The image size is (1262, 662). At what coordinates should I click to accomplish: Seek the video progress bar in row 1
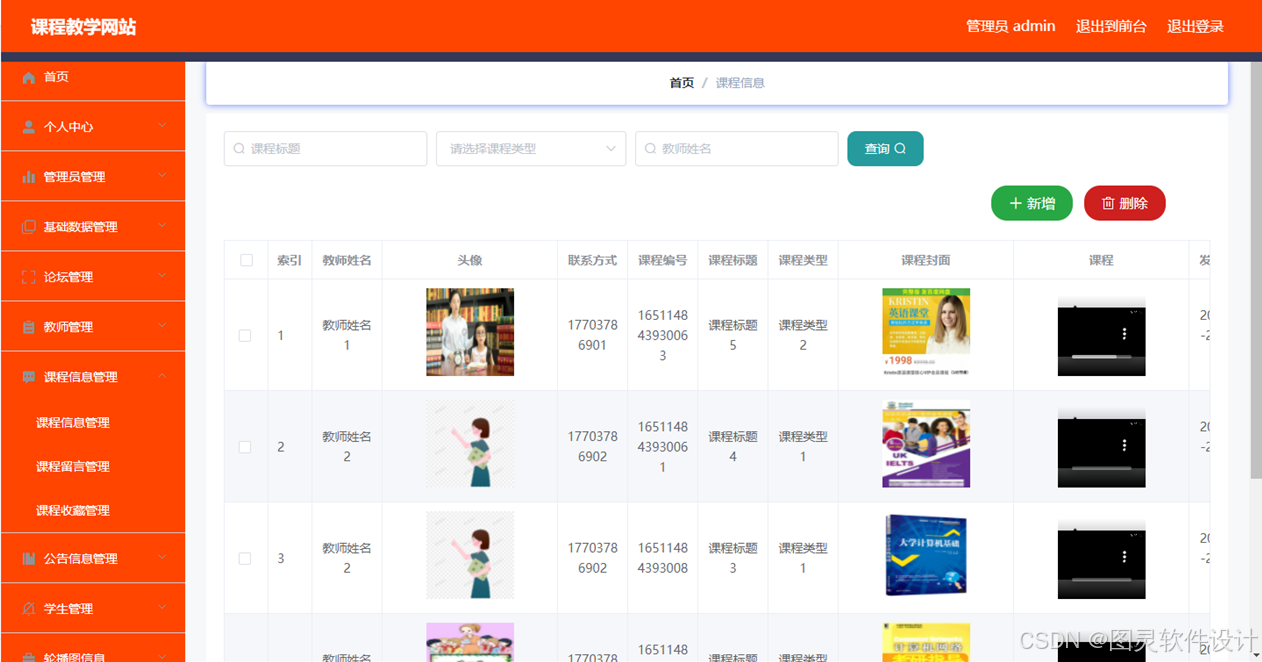click(x=1101, y=357)
